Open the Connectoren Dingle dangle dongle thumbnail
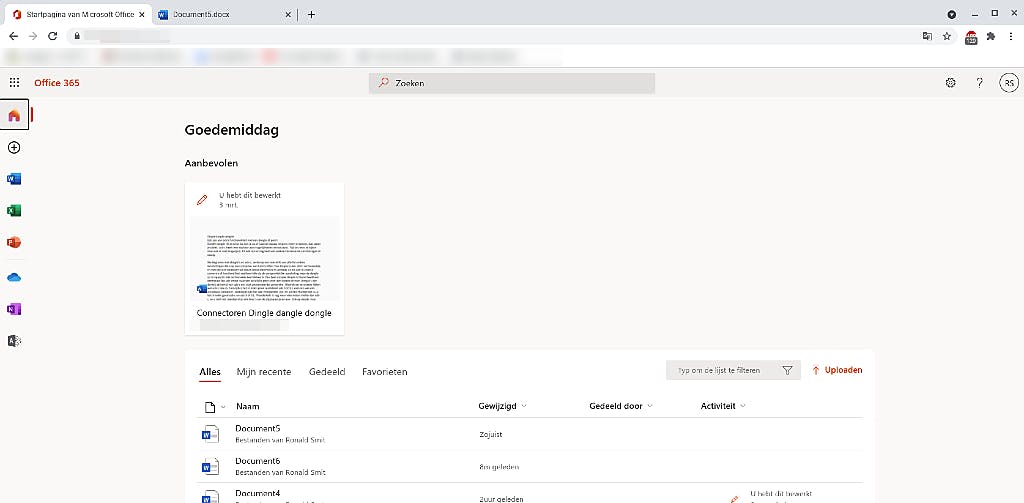The height and width of the screenshot is (503, 1024). tap(264, 259)
